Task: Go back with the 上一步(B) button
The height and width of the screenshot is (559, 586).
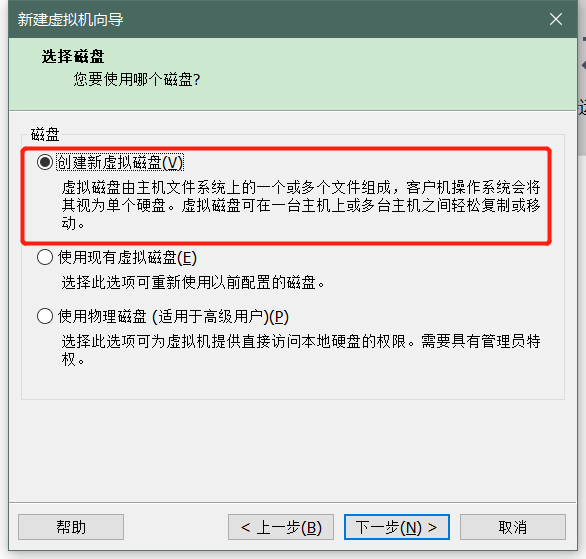Action: 281,527
